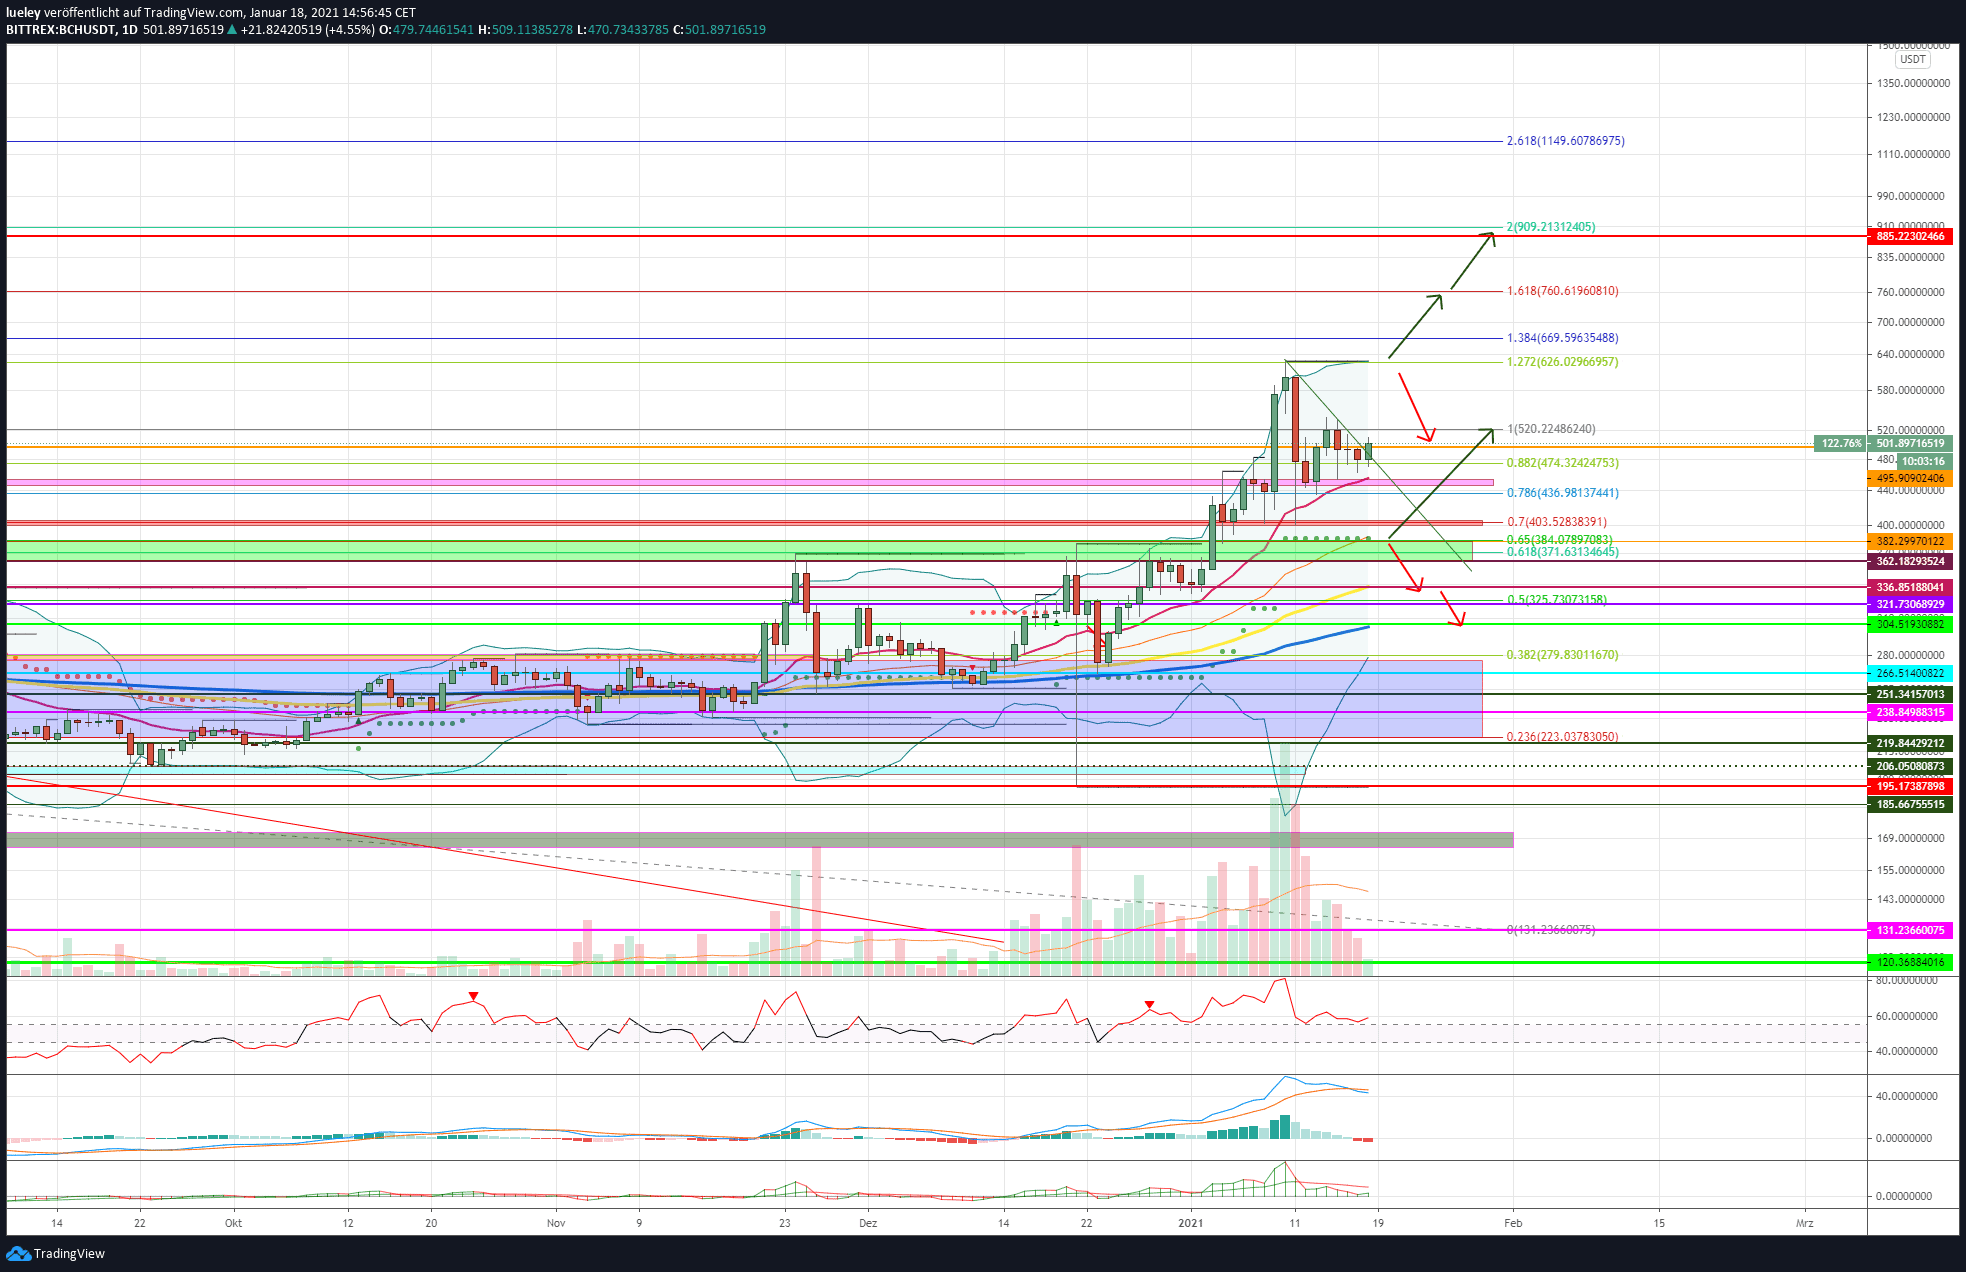Click the Mrz date on time axis
1966x1272 pixels.
point(1804,1223)
